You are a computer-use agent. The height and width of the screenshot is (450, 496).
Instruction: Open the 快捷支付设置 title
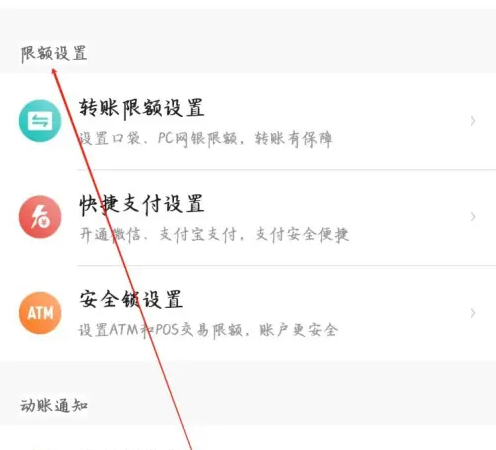tap(141, 204)
